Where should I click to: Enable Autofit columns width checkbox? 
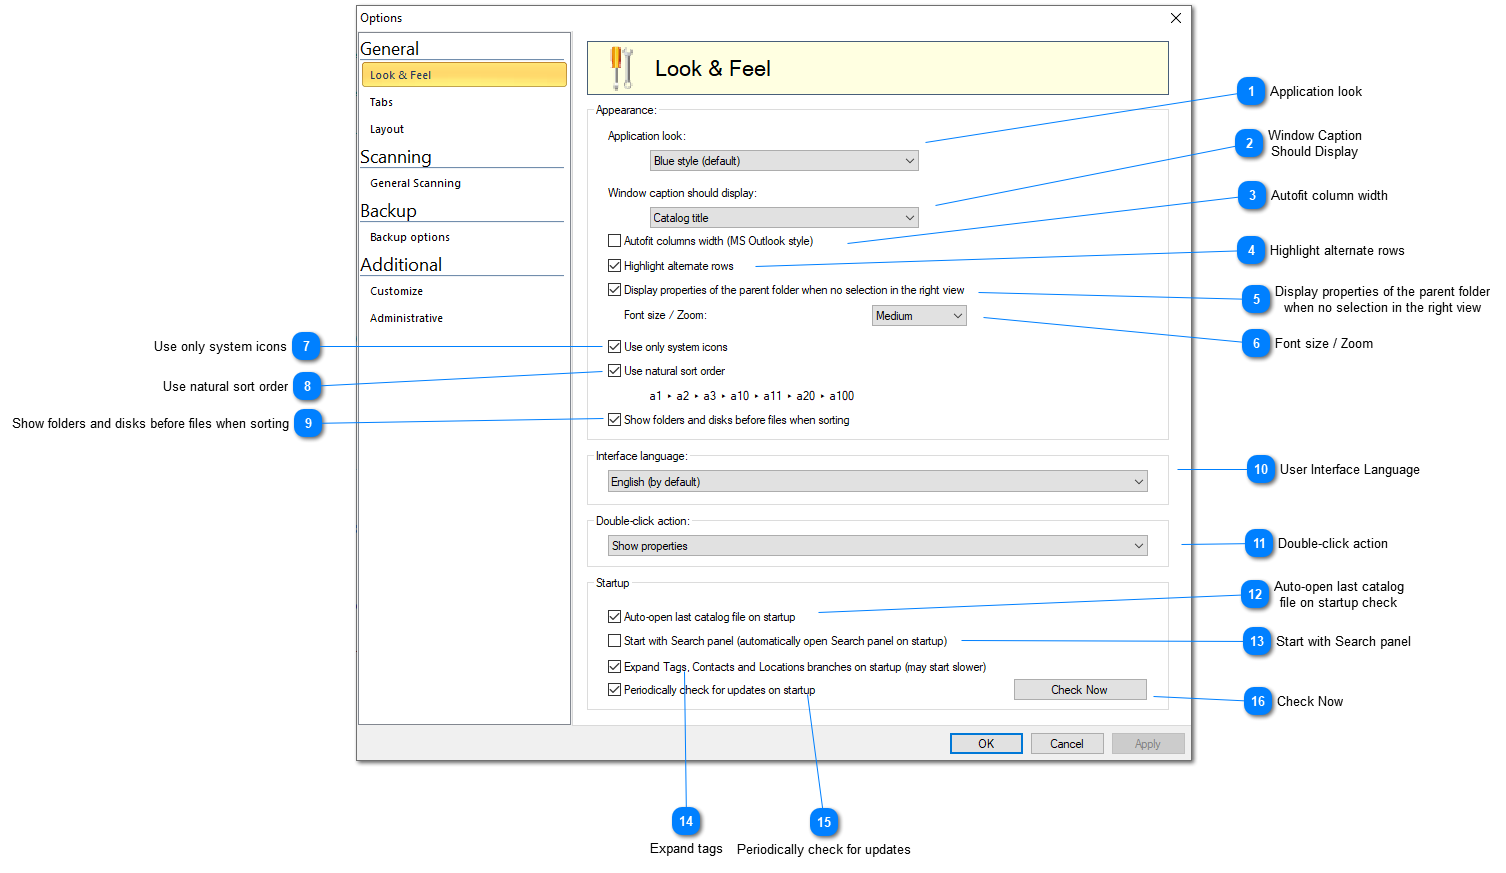614,241
